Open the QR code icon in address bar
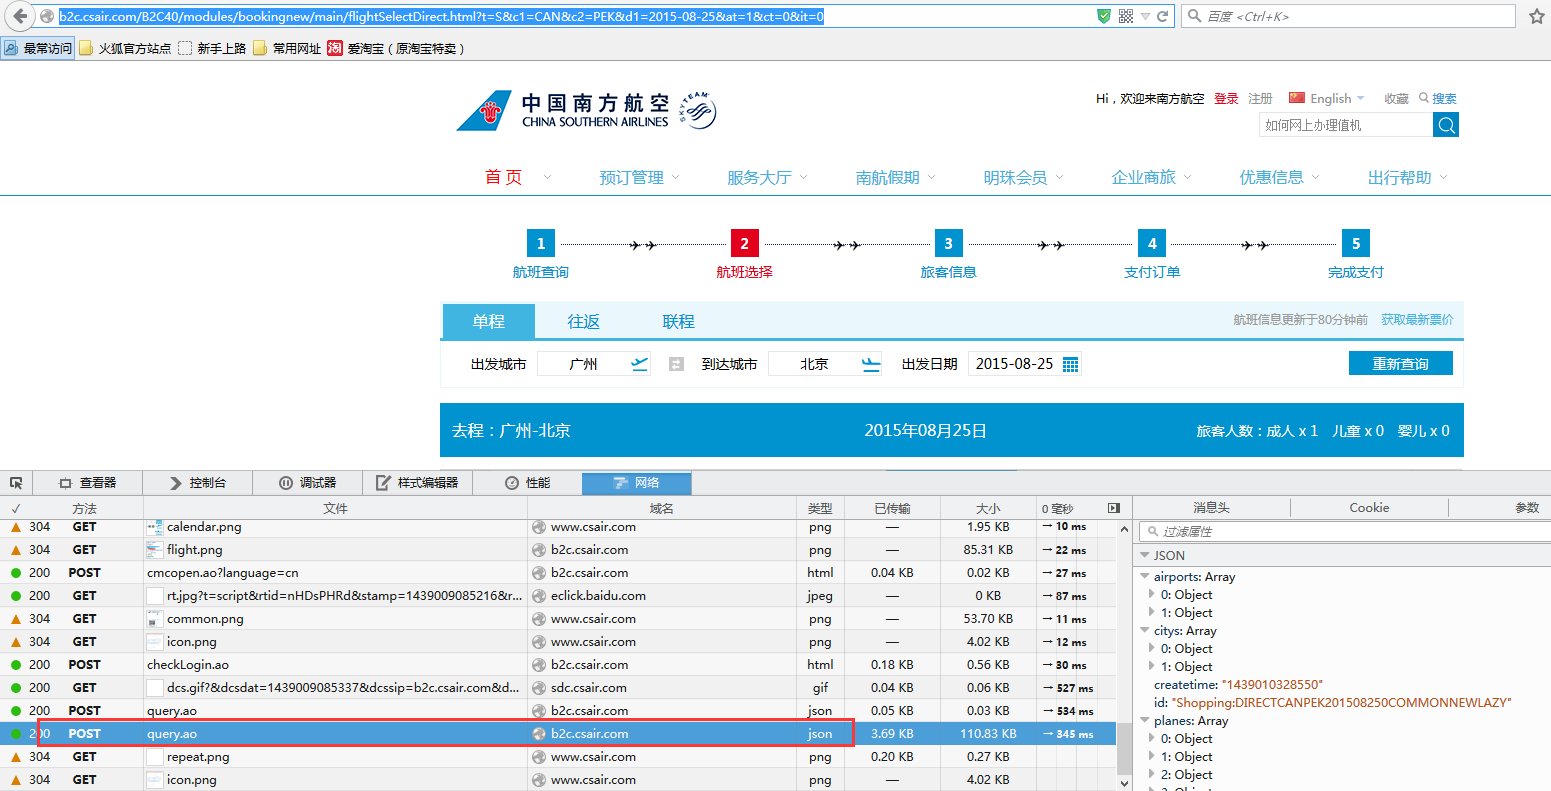The width and height of the screenshot is (1551, 791). pos(1126,16)
